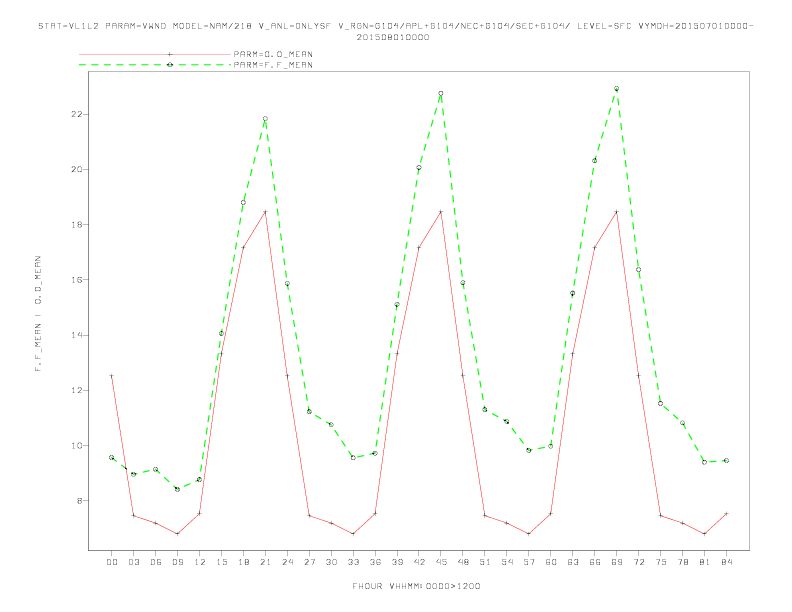Click the title's second line 201508010000
This screenshot has width=792, height=612.
(393, 37)
